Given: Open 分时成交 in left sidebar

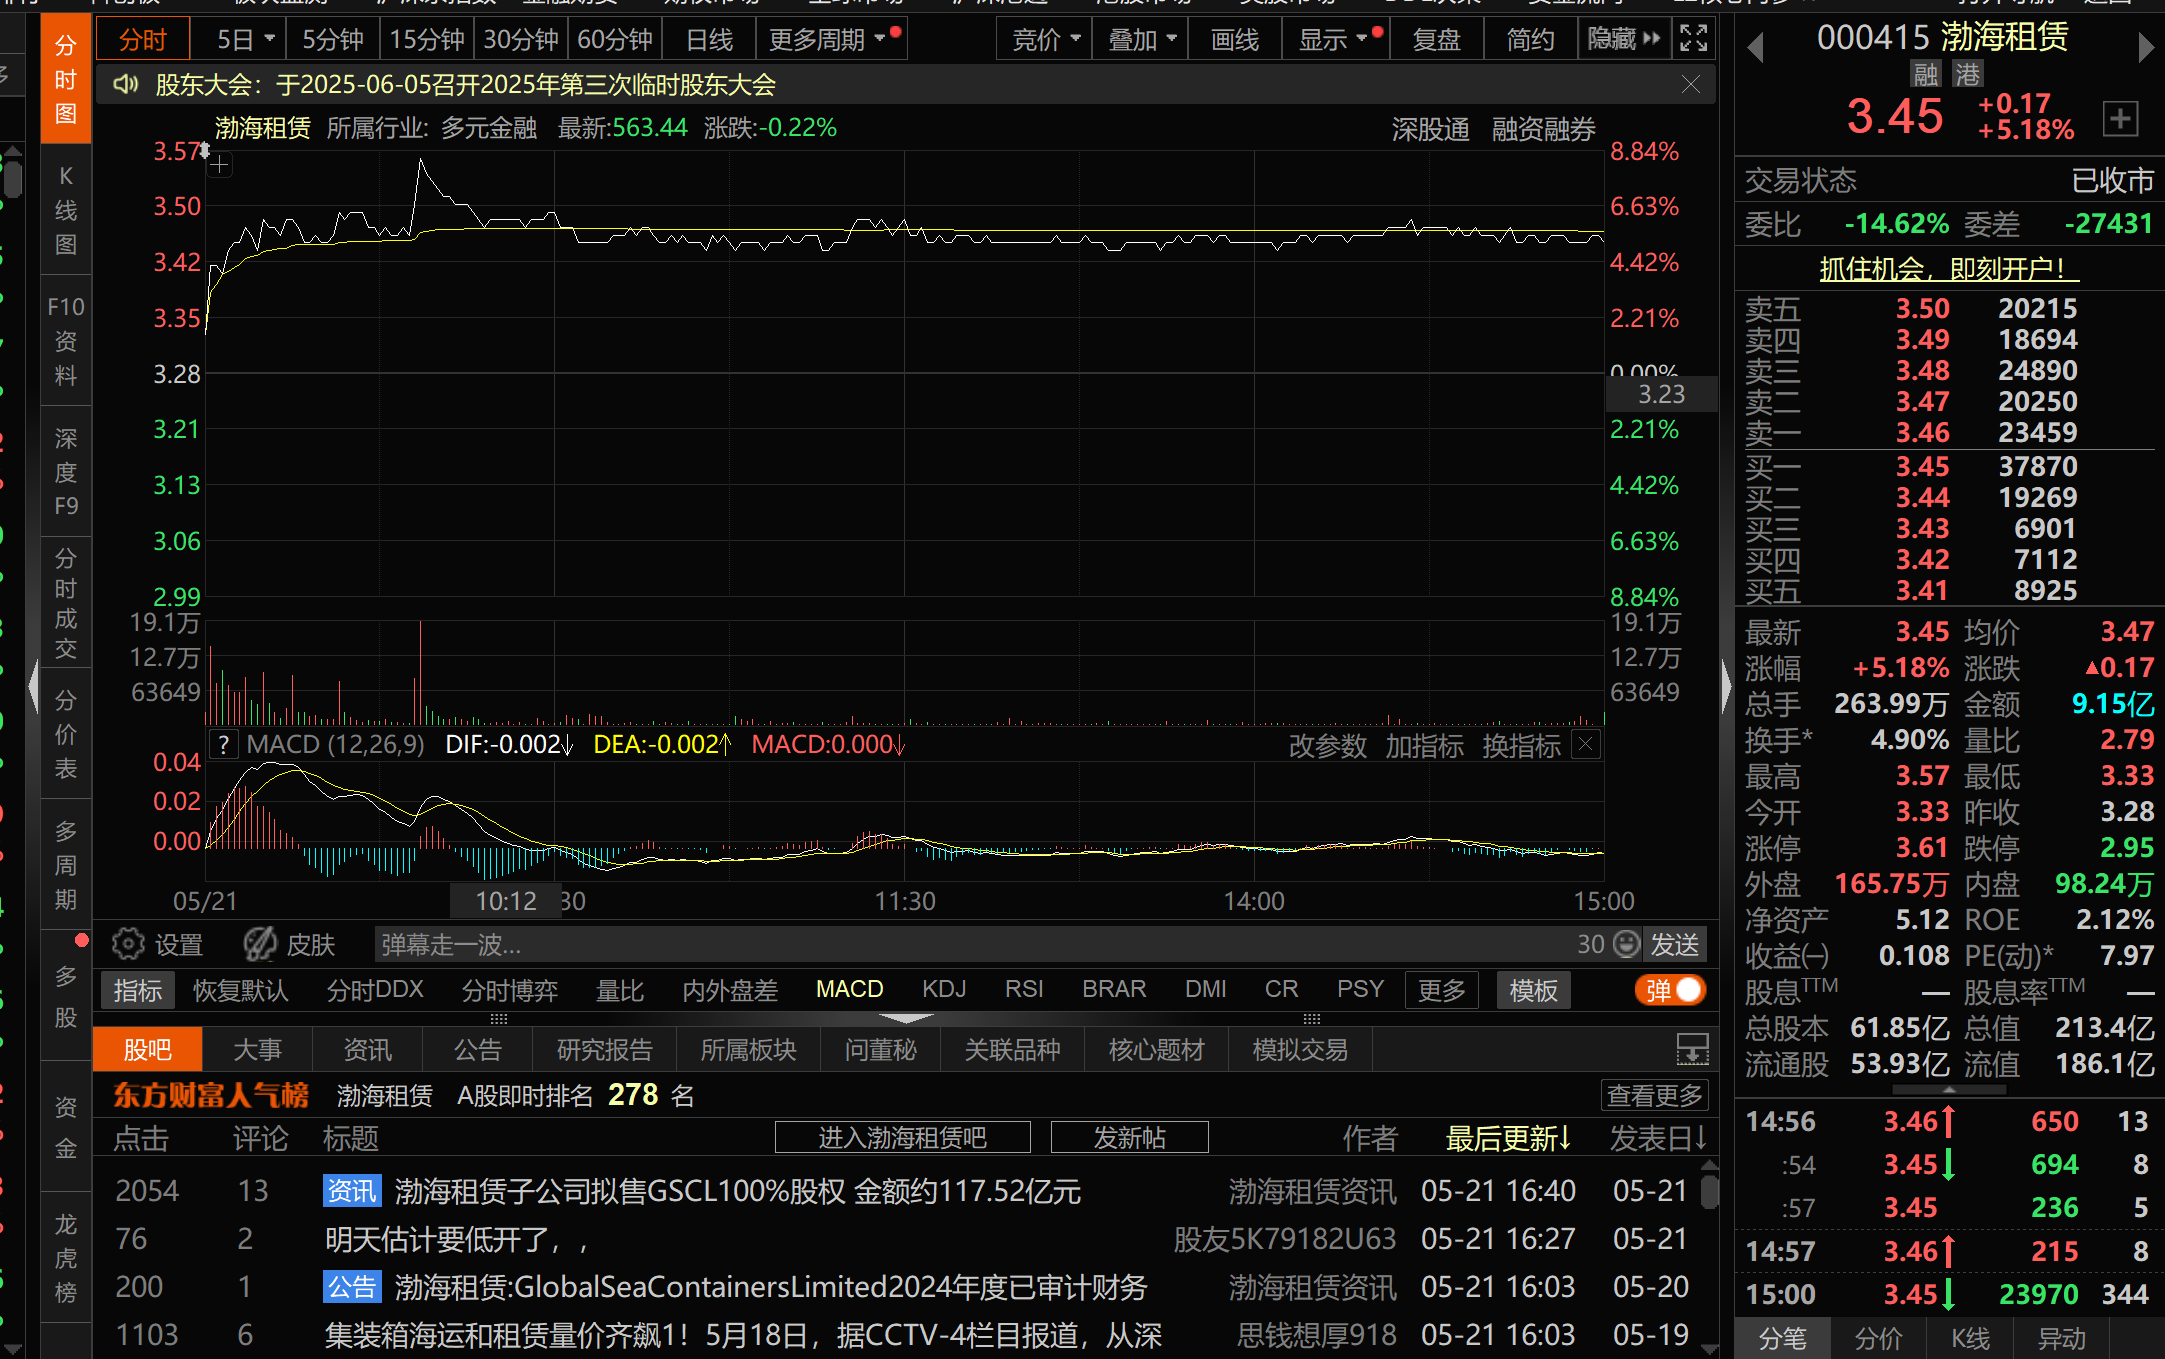Looking at the screenshot, I should click(x=66, y=603).
